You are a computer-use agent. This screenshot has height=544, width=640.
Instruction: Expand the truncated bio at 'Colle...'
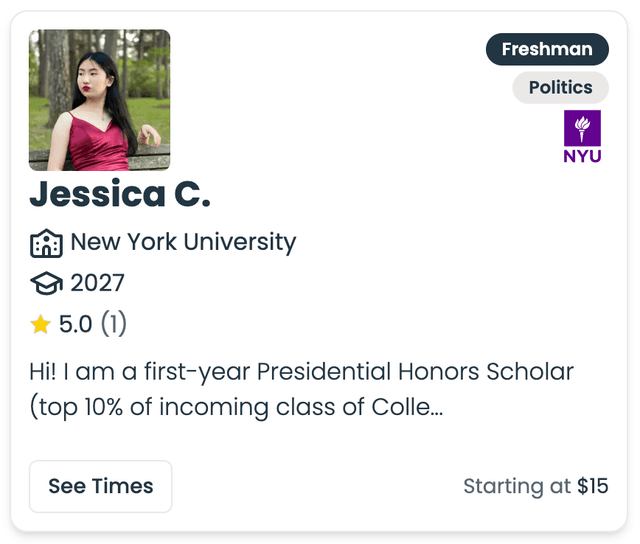(x=407, y=407)
